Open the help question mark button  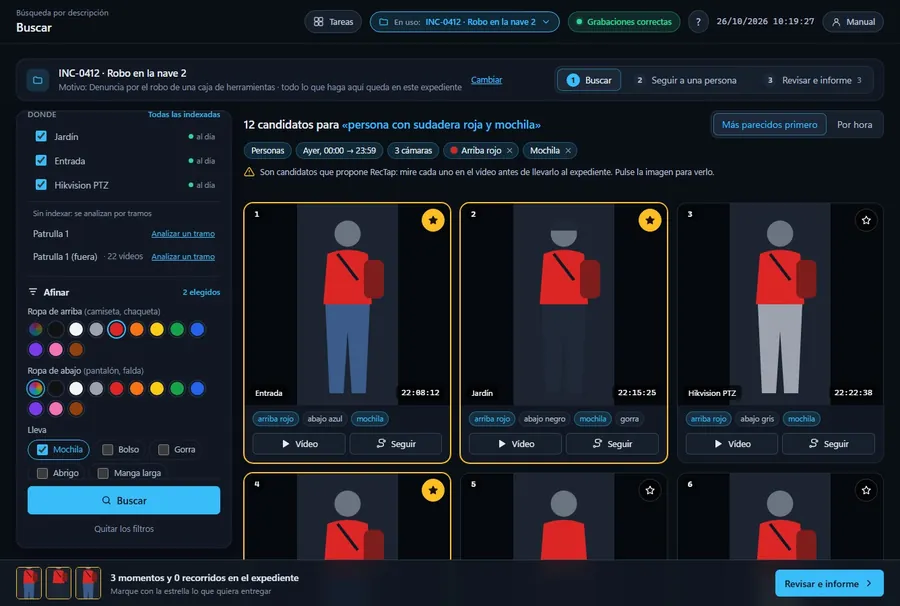tap(698, 22)
